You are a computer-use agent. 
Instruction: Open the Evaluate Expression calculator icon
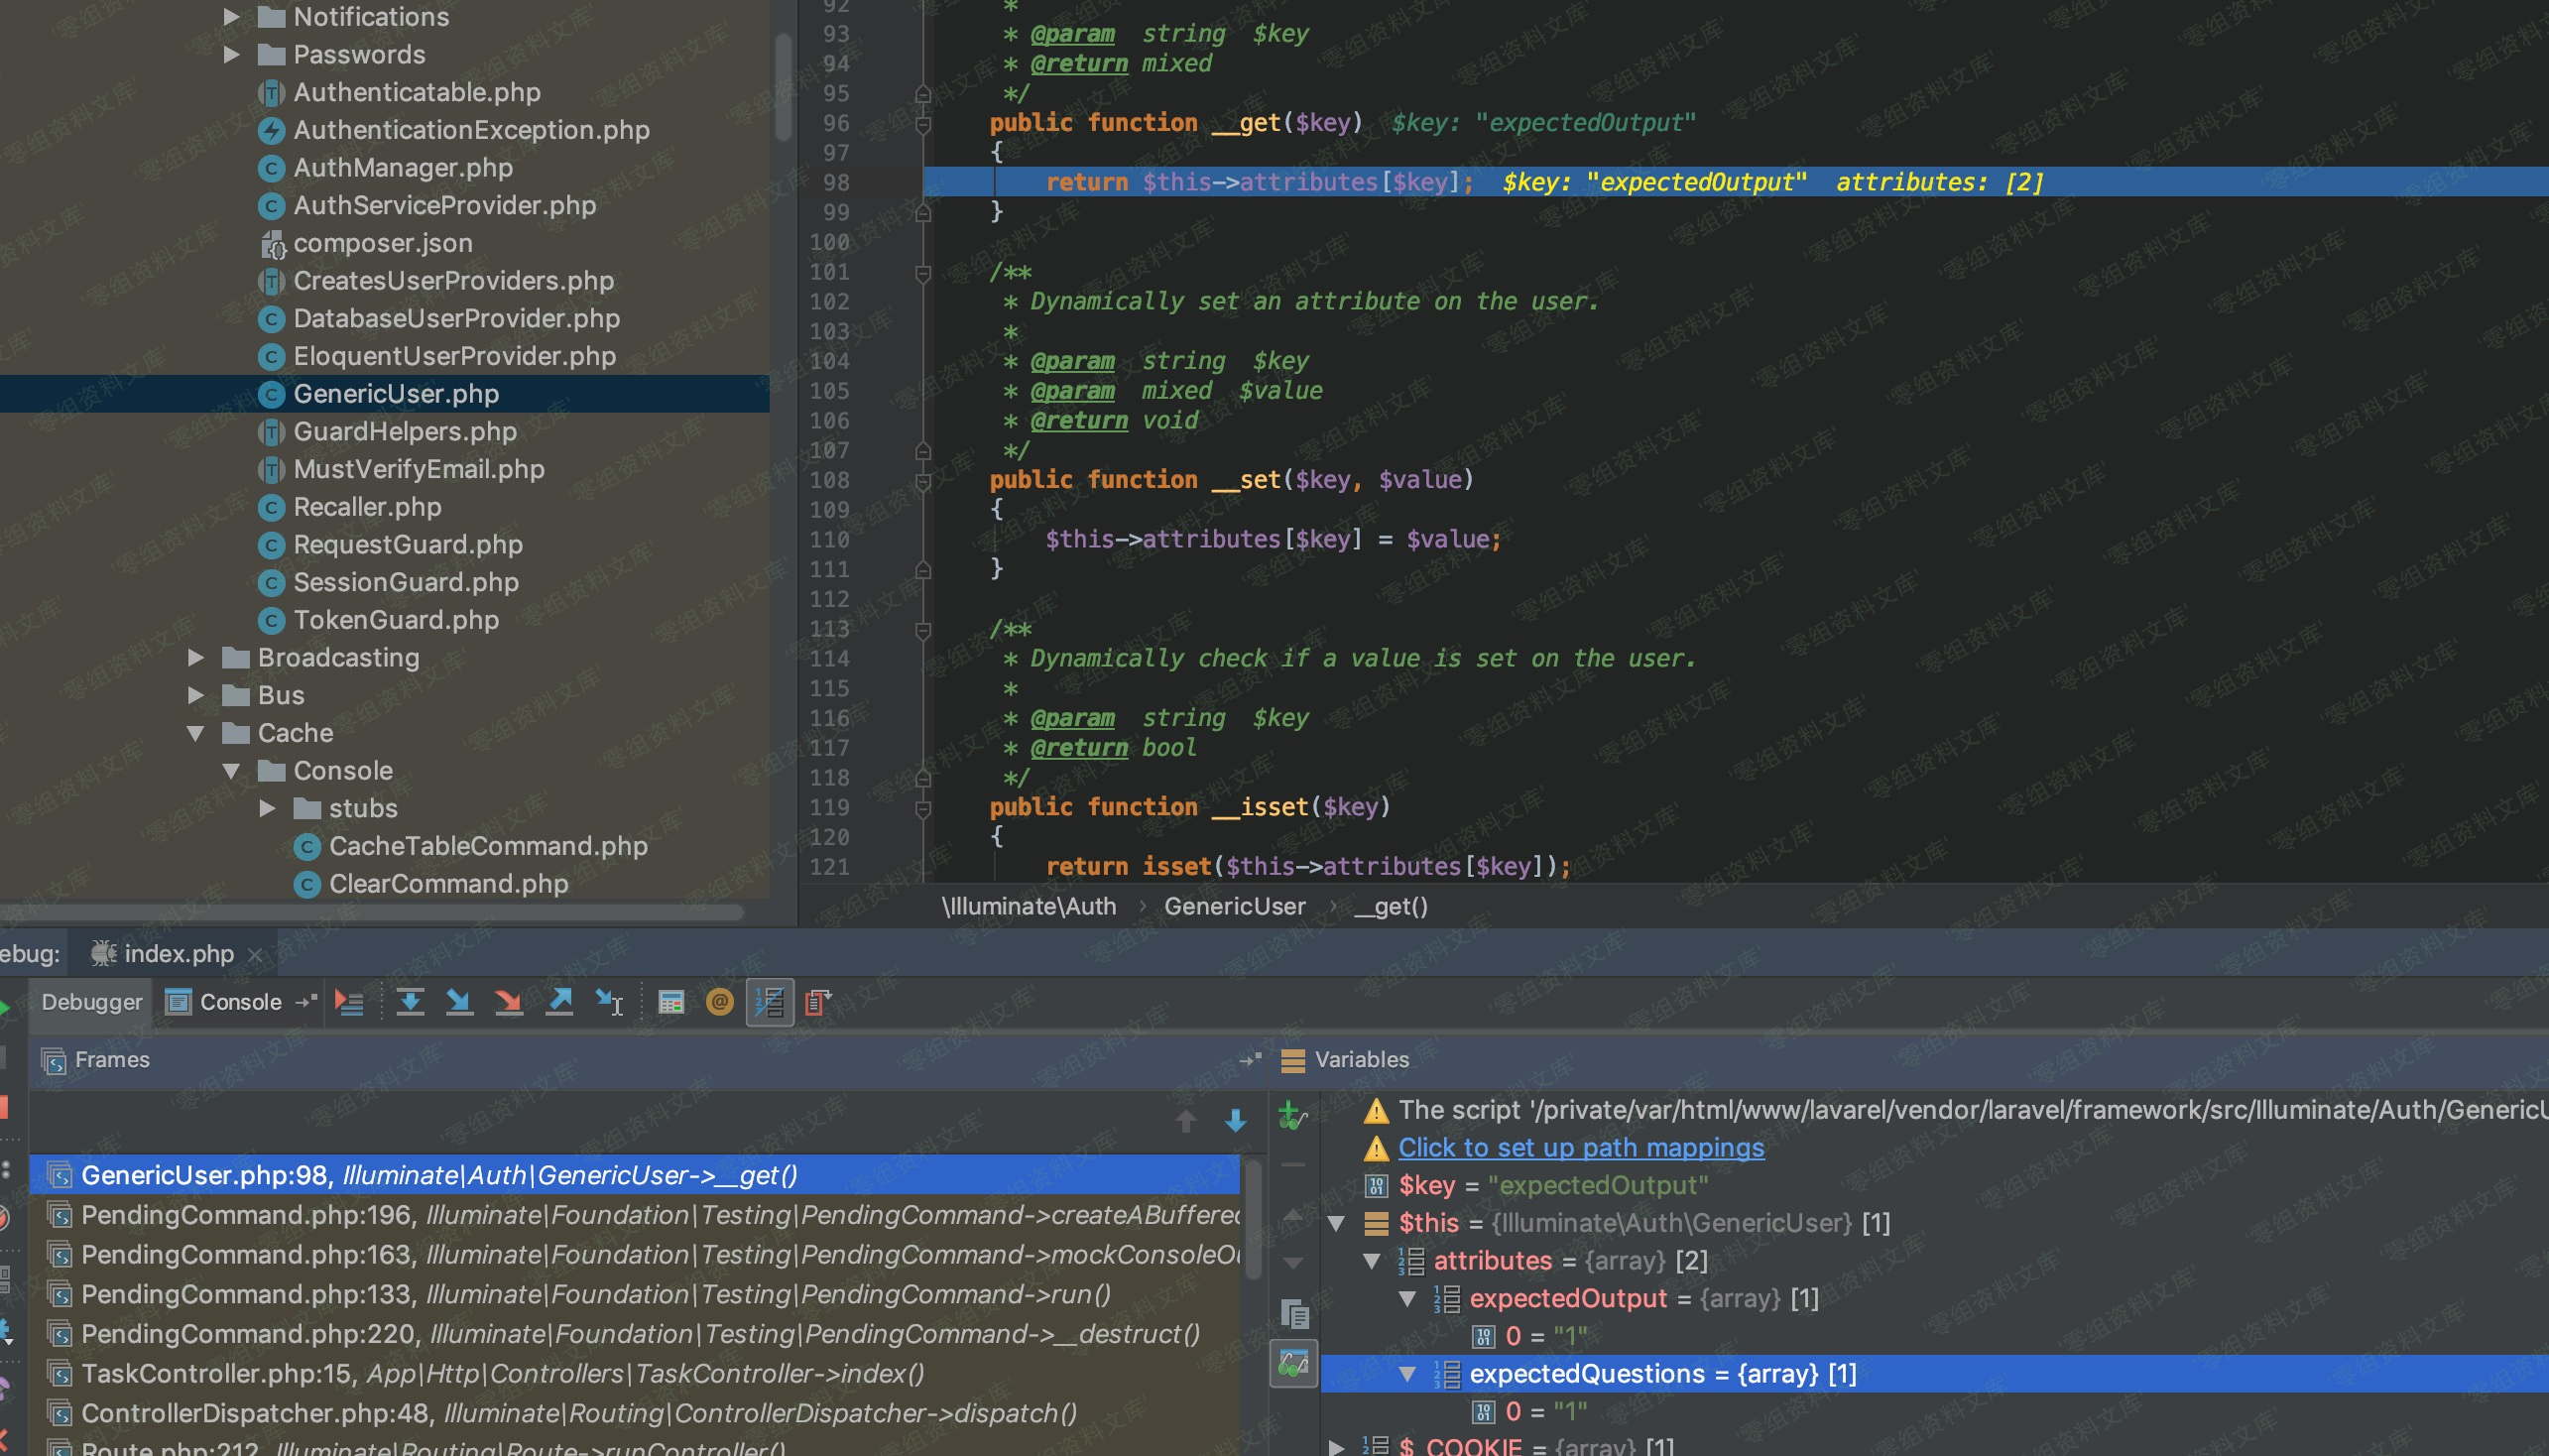pos(671,1002)
